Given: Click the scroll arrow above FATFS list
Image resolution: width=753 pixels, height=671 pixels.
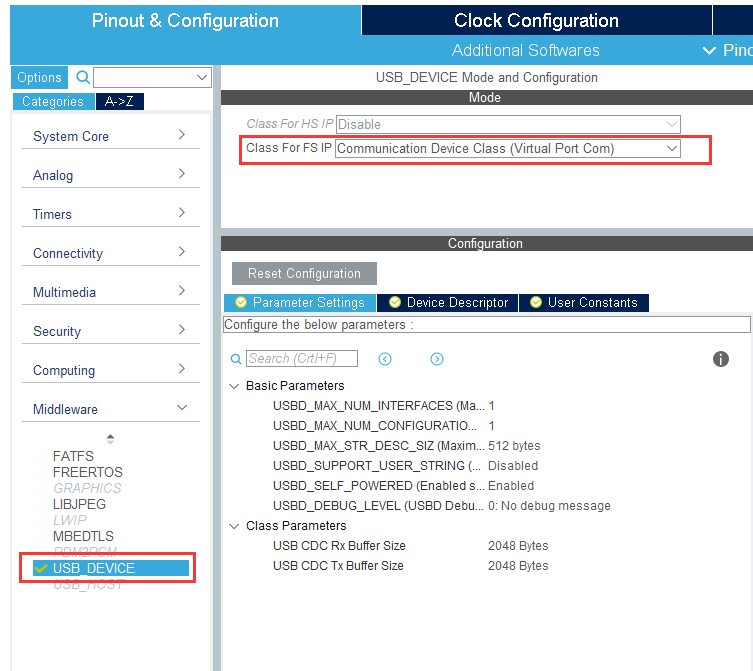Looking at the screenshot, I should coord(110,439).
